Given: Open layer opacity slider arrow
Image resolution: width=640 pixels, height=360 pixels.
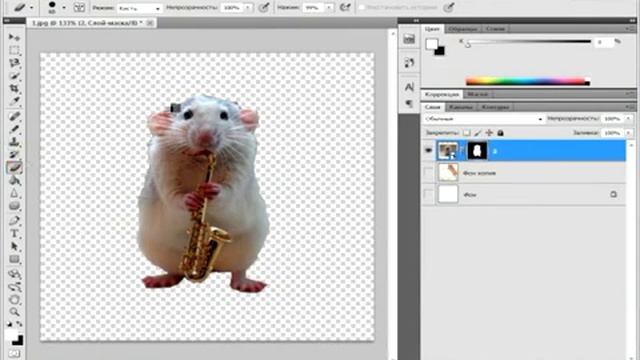Looking at the screenshot, I should pyautogui.click(x=628, y=119).
